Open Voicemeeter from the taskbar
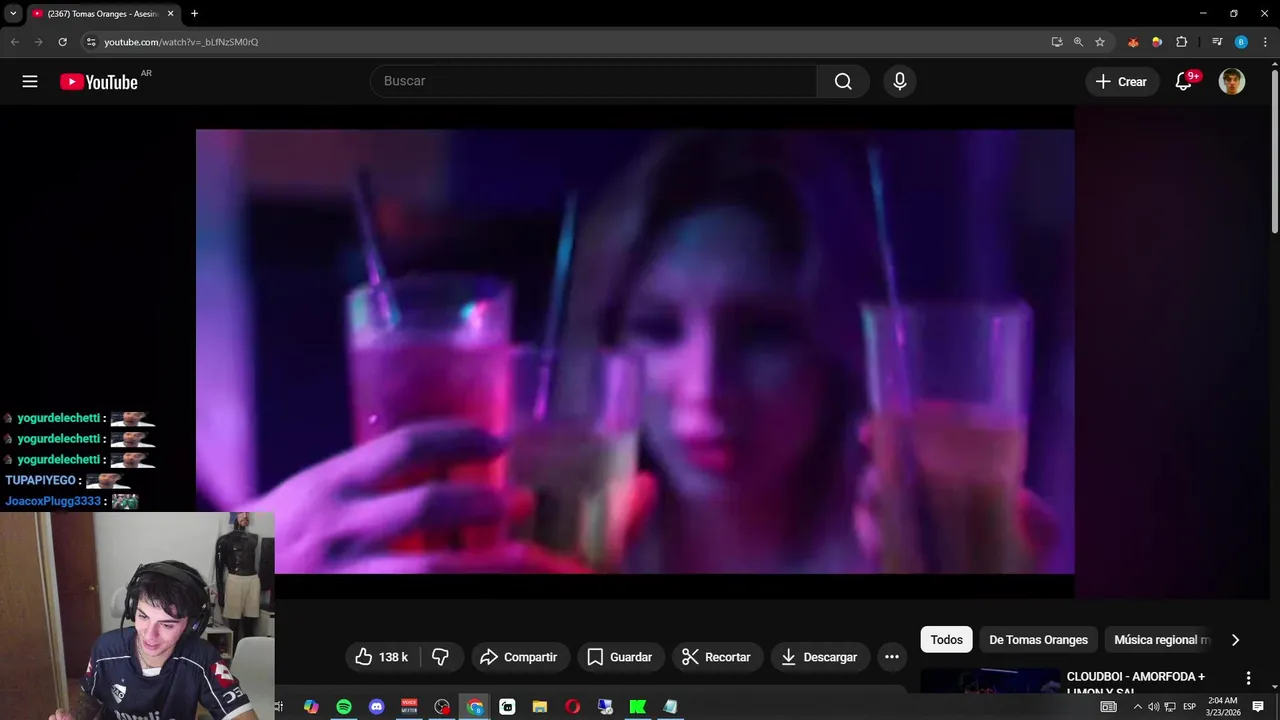 click(x=409, y=707)
